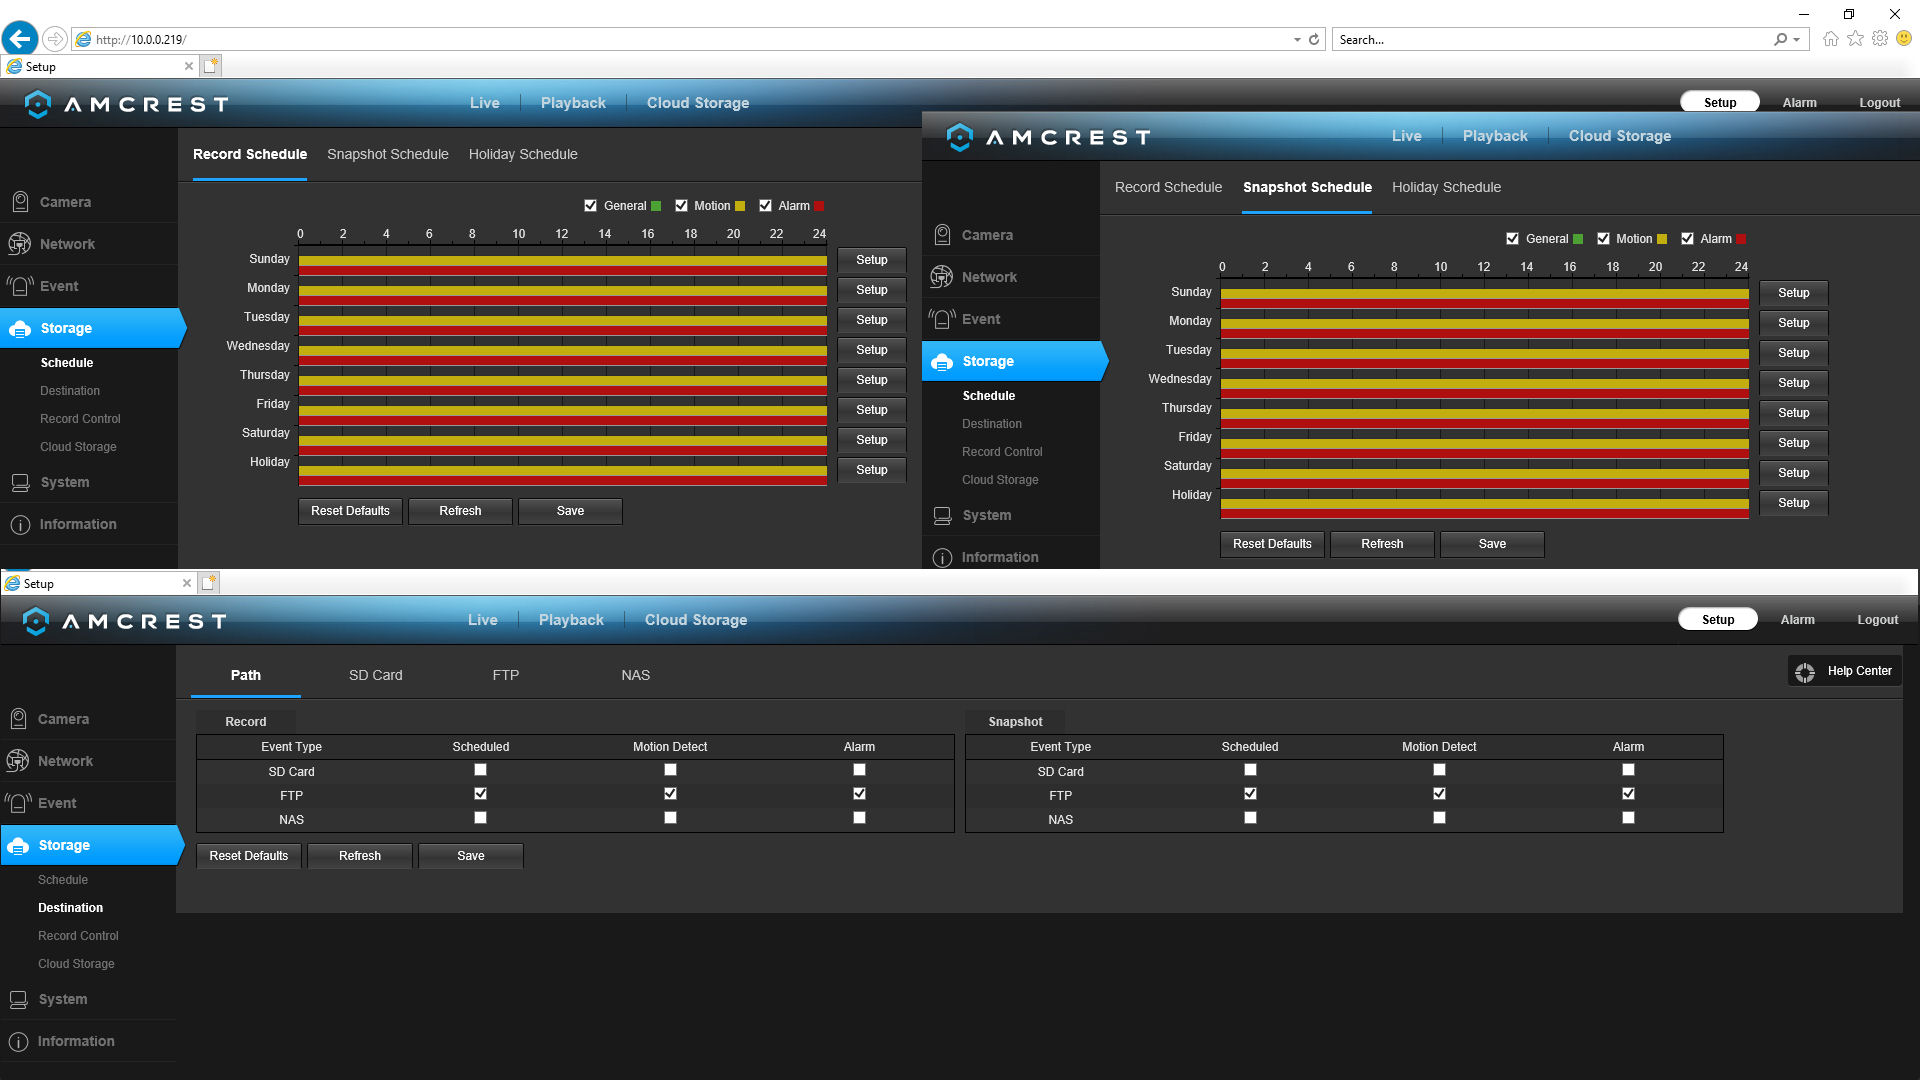The height and width of the screenshot is (1080, 1920).
Task: Open Event icon in top-right window sidebar
Action: 942,319
